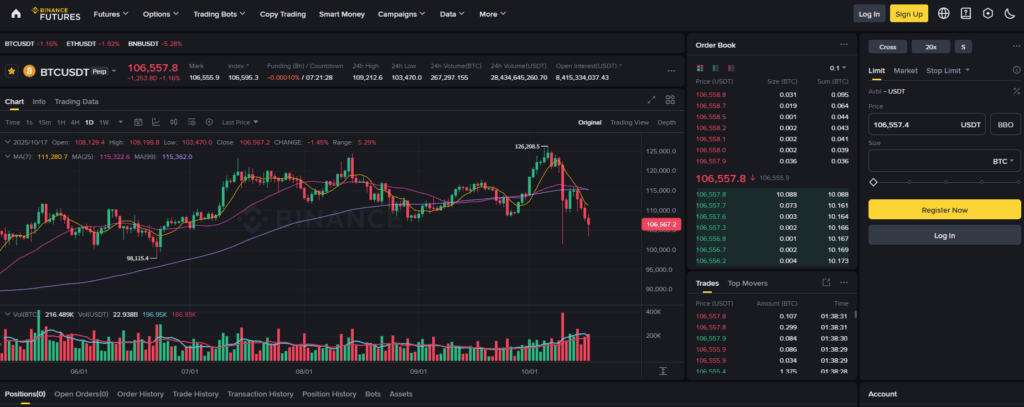The height and width of the screenshot is (407, 1024).
Task: Switch to dark/light theme moon icon
Action: tap(1007, 14)
